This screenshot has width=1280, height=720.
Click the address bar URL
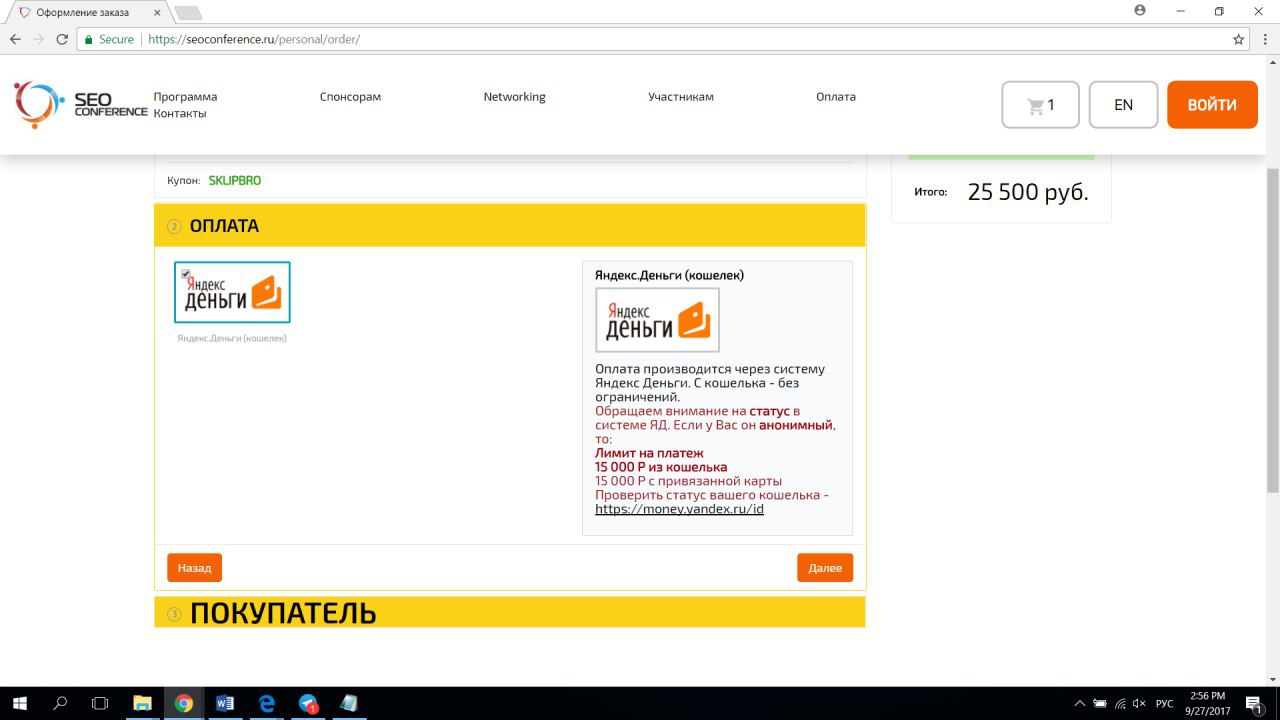coord(254,39)
